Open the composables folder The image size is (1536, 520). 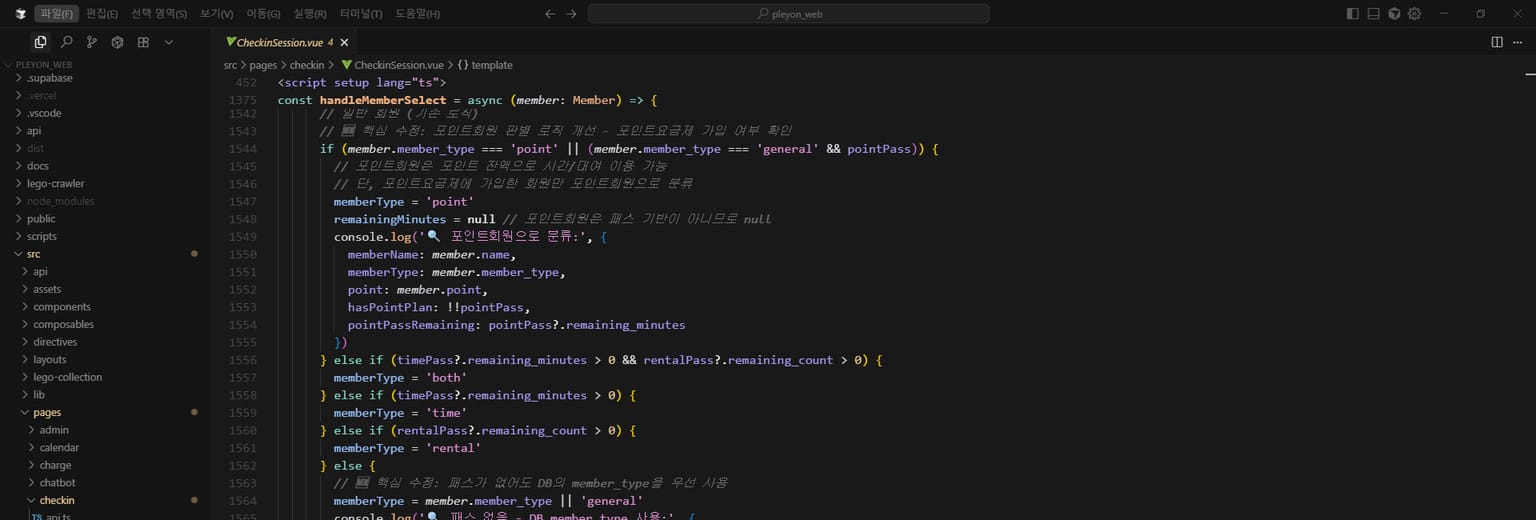tap(105, 324)
